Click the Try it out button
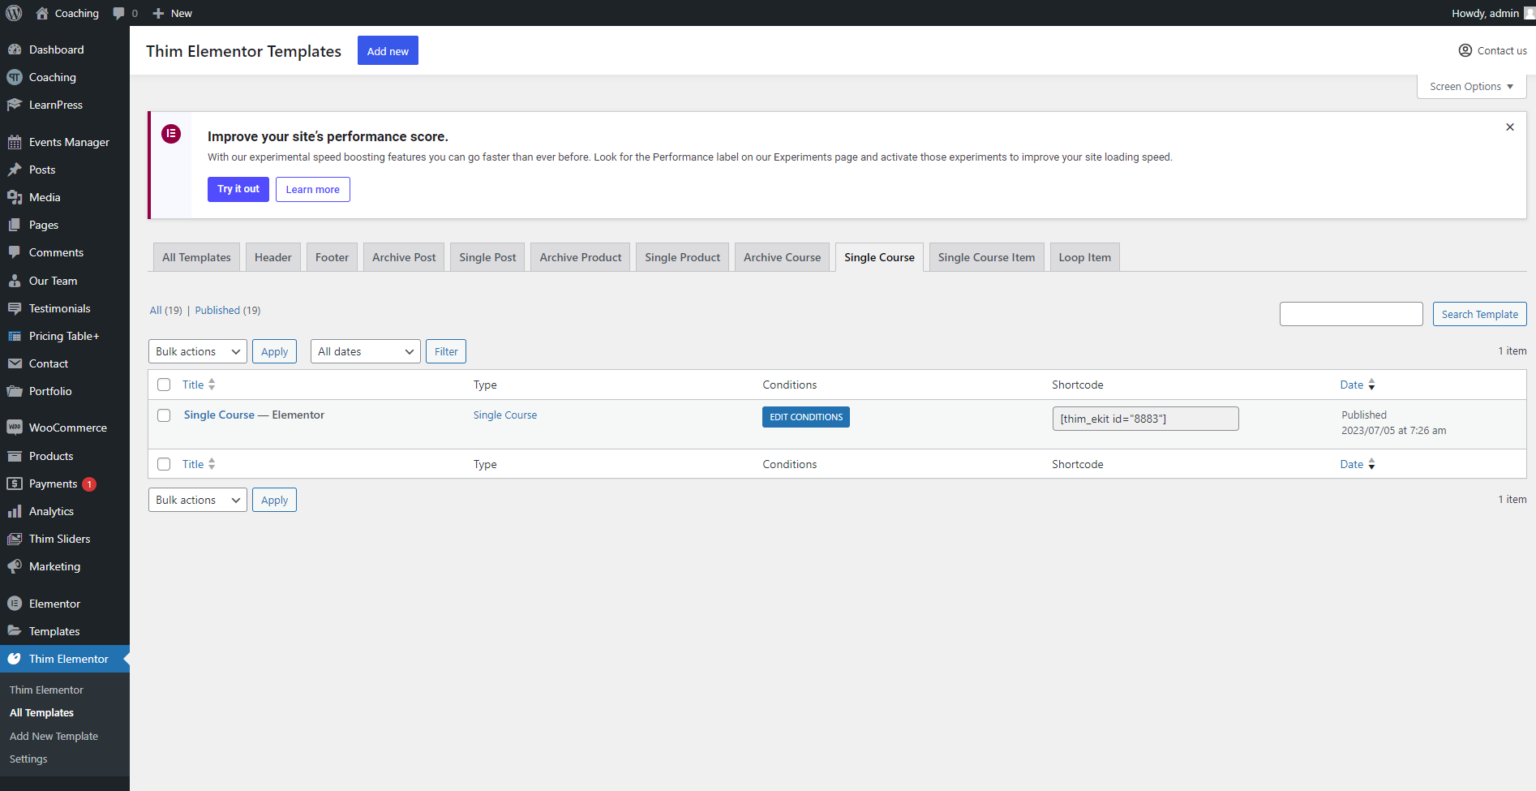Screen dimensions: 1536x791 pos(238,189)
